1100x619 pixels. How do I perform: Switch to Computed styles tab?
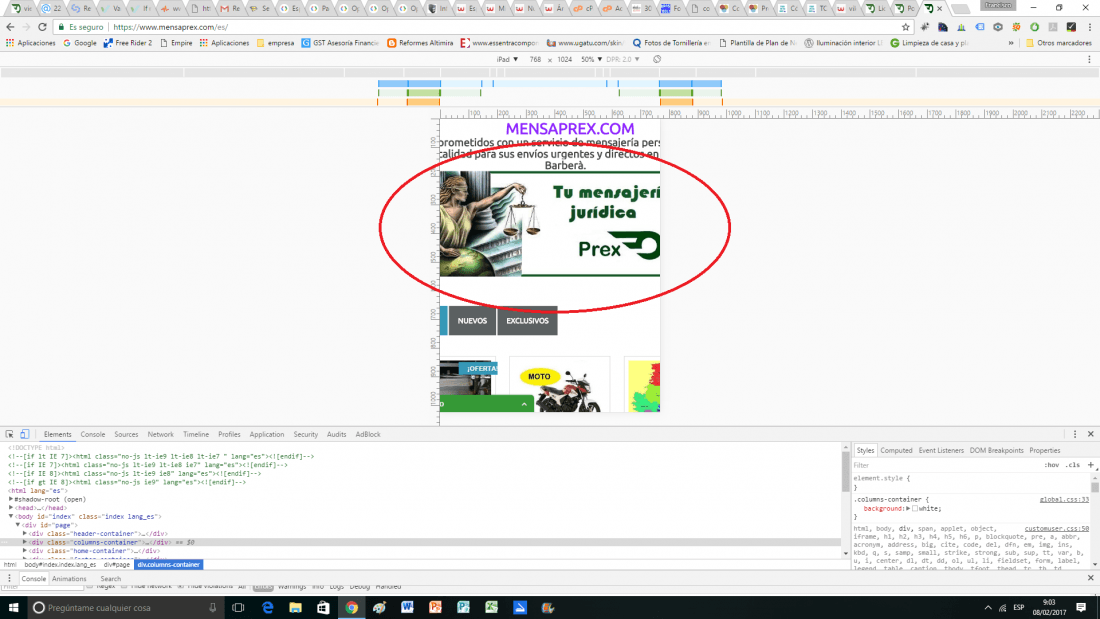click(897, 451)
